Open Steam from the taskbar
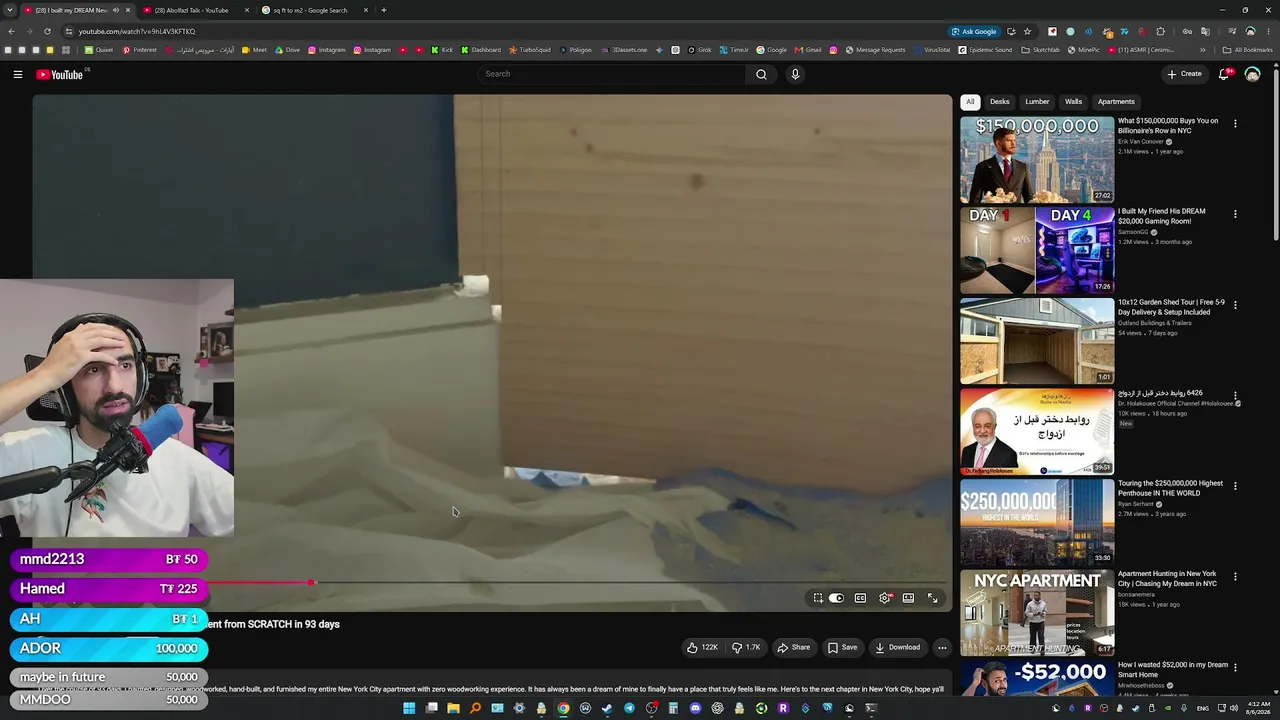Image resolution: width=1280 pixels, height=720 pixels. [x=607, y=708]
